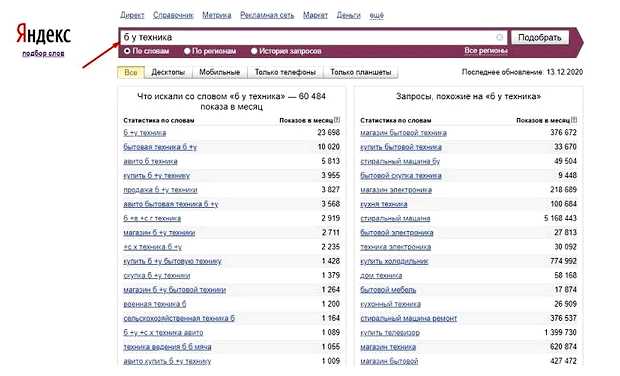Open query 'магазин б +у техники'

[x=159, y=233]
